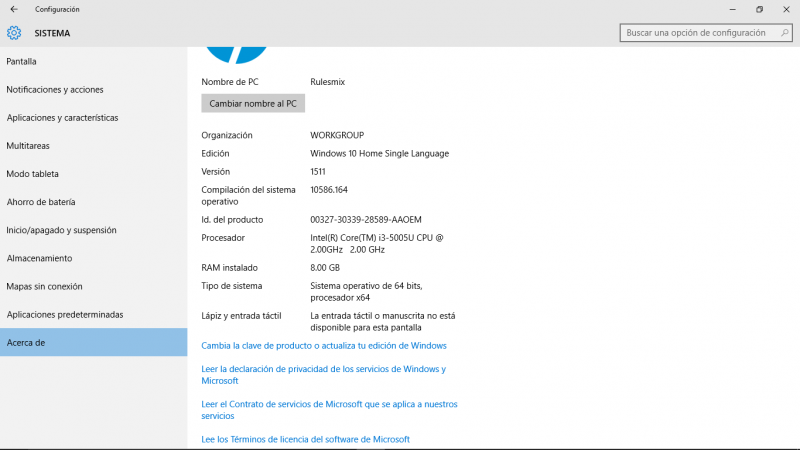The width and height of the screenshot is (800, 450).
Task: Click the SISTEMA settings gear icon
Action: [x=14, y=33]
